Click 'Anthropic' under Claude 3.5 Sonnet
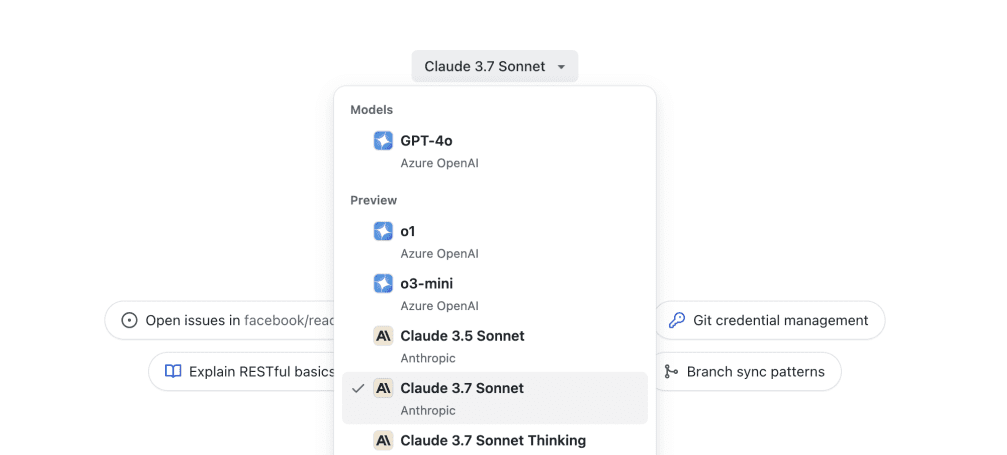This screenshot has width=1007, height=455. [x=428, y=358]
